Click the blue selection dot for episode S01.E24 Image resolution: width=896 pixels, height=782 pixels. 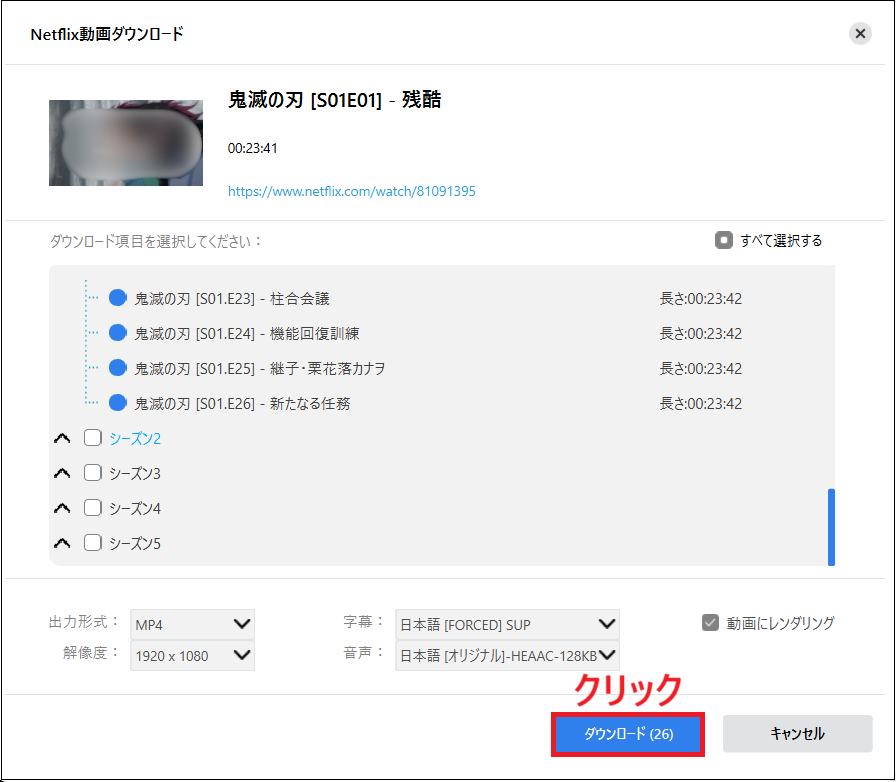[x=117, y=333]
